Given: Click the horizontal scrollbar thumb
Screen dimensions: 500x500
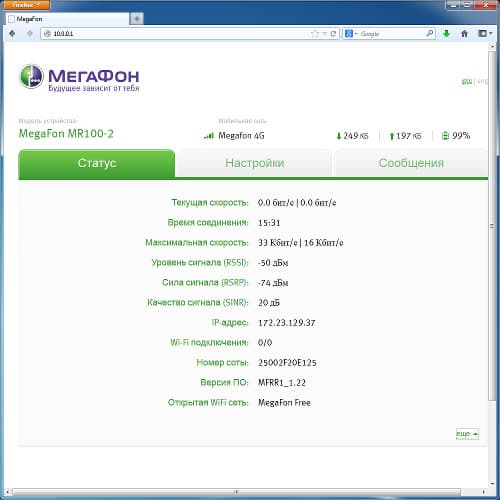Looking at the screenshot, I should [x=236, y=492].
